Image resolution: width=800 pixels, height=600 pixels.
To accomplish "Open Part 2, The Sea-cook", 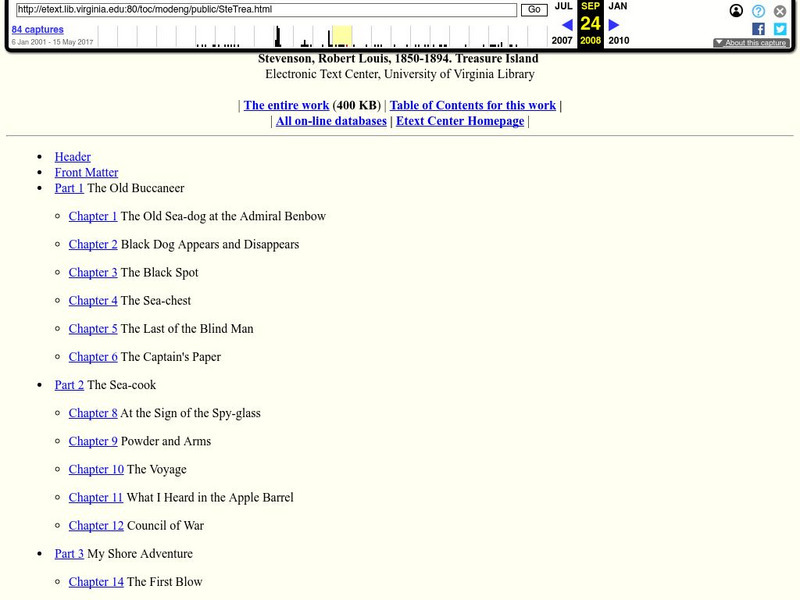I will click(x=69, y=384).
